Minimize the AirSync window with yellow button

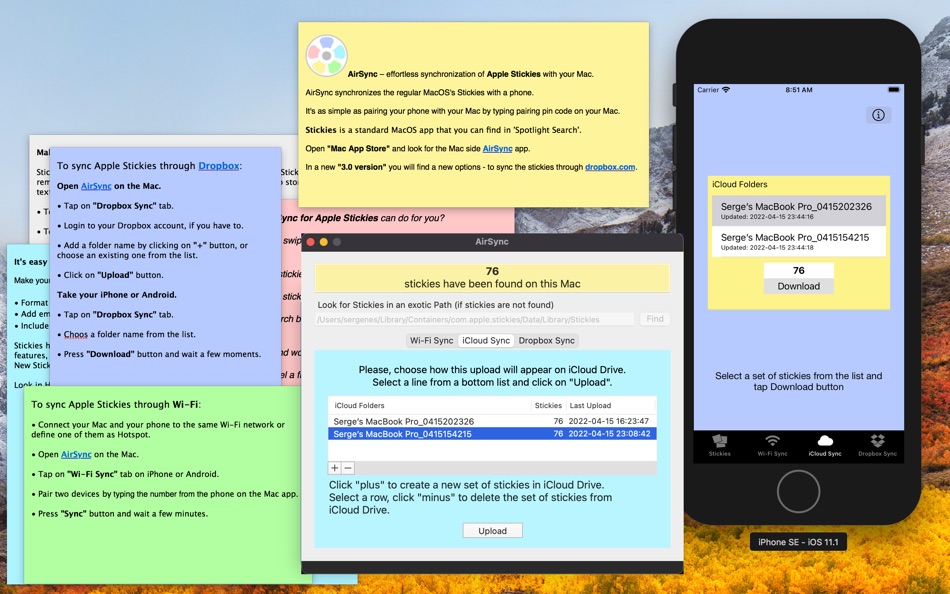pos(324,242)
